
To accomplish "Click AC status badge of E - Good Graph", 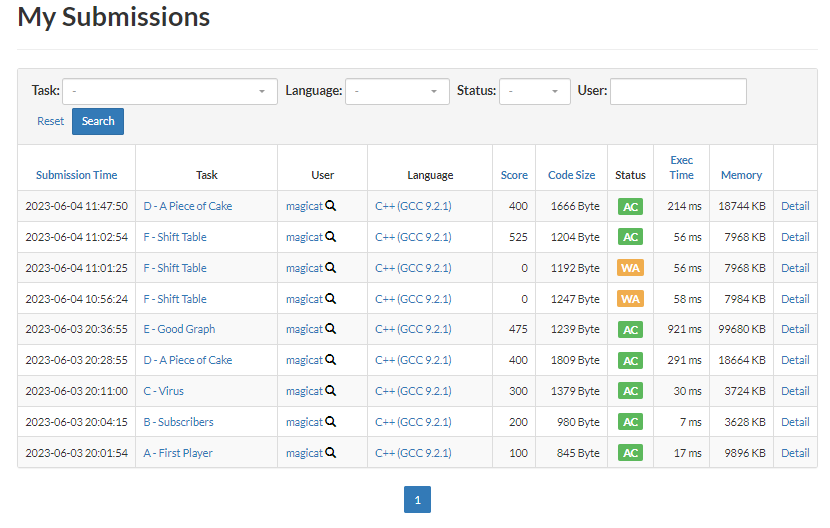I will point(630,329).
